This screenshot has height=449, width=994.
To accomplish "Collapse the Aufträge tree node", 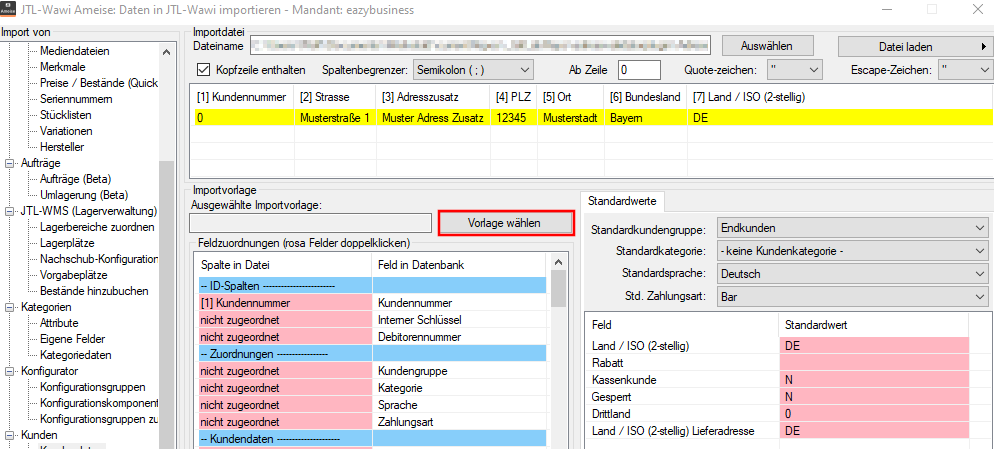I will click(x=10, y=163).
